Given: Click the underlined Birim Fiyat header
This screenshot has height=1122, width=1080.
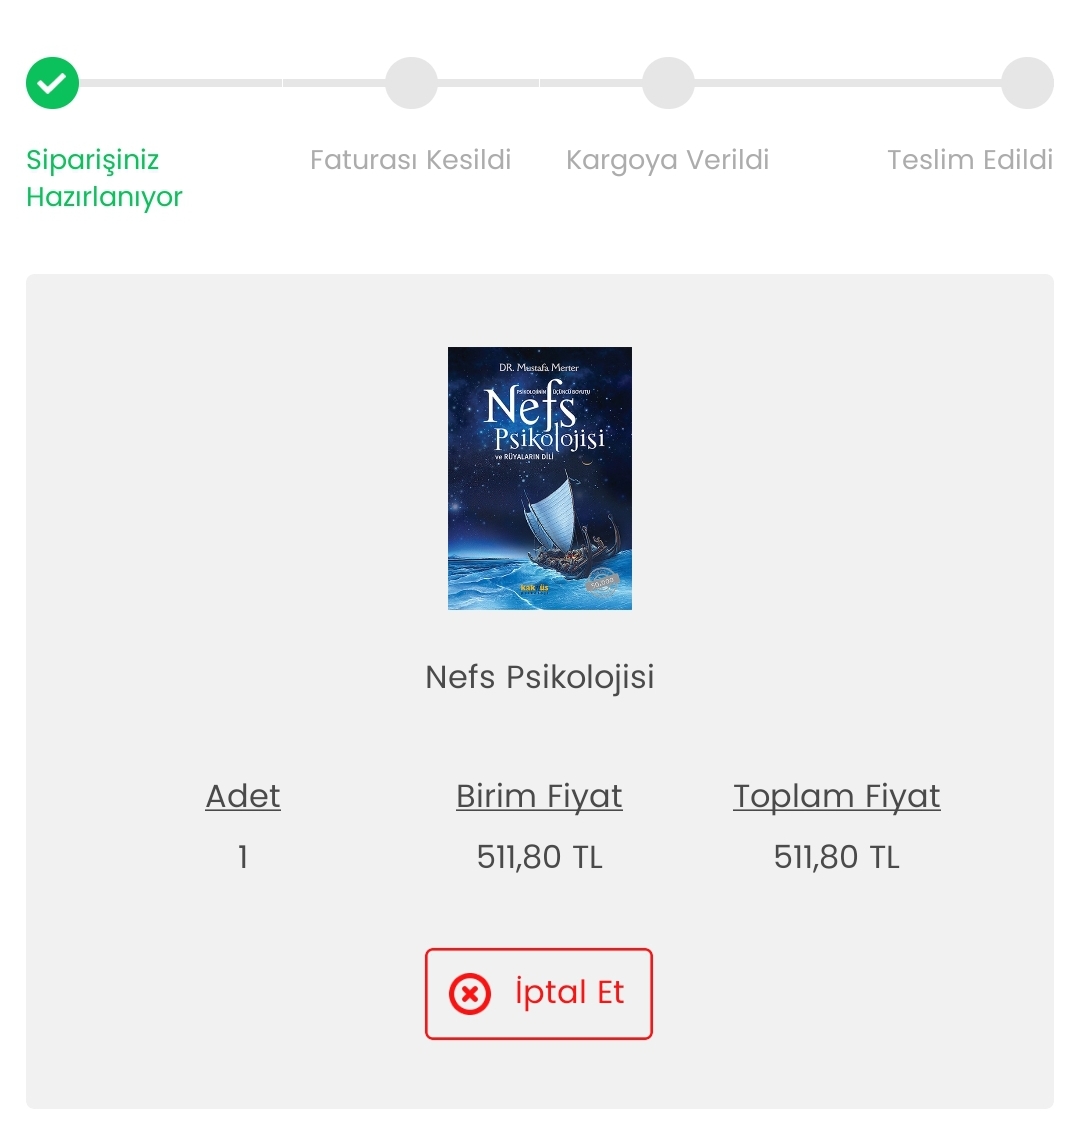Looking at the screenshot, I should [539, 796].
